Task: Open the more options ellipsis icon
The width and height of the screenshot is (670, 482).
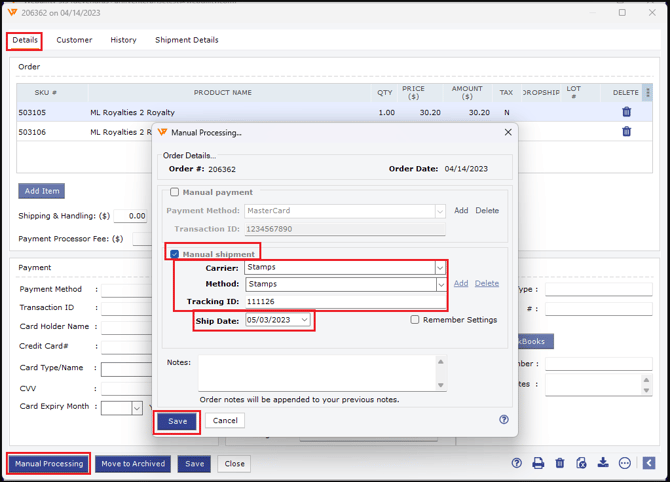Action: [625, 463]
